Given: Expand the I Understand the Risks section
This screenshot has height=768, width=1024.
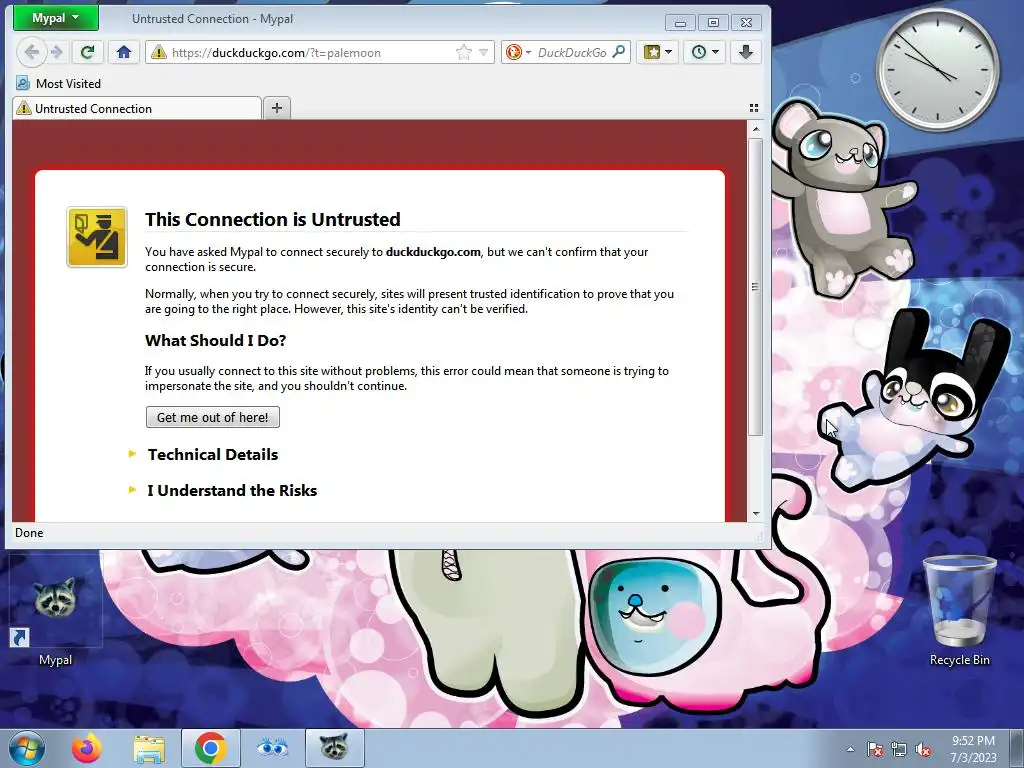Looking at the screenshot, I should [x=232, y=490].
